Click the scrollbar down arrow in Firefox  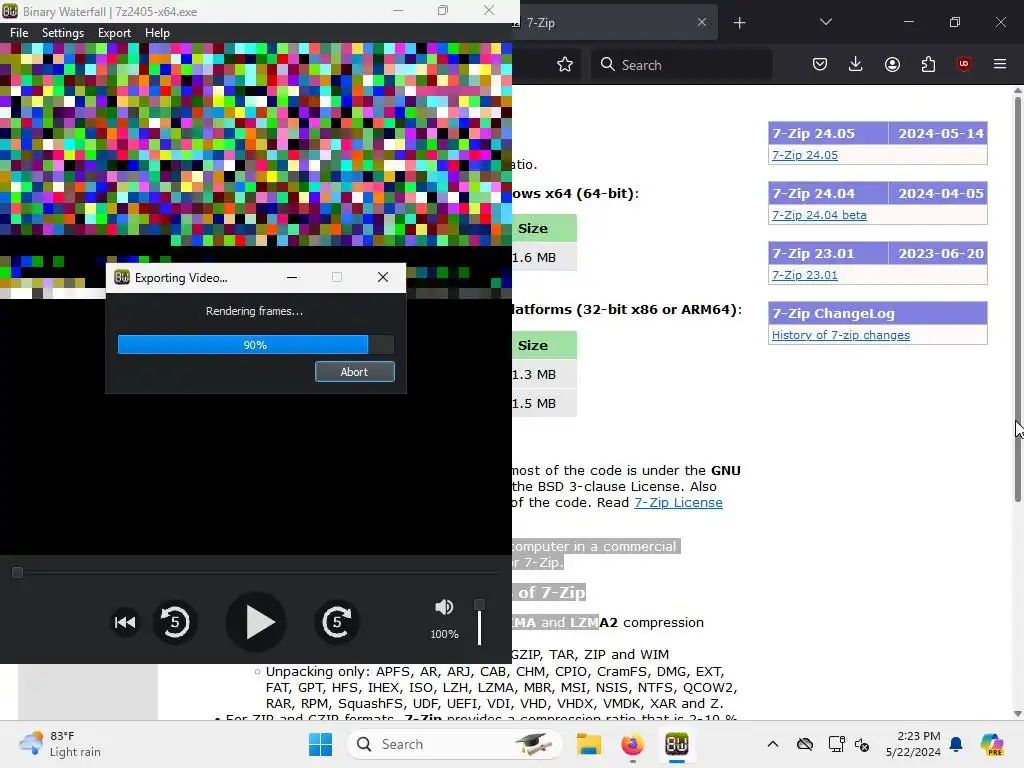click(1017, 714)
